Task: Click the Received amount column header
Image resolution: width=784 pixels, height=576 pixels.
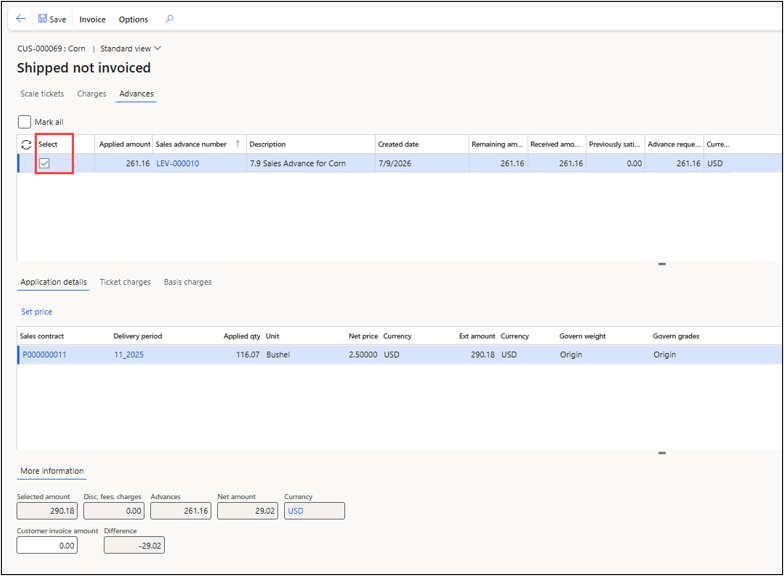Action: pyautogui.click(x=555, y=144)
